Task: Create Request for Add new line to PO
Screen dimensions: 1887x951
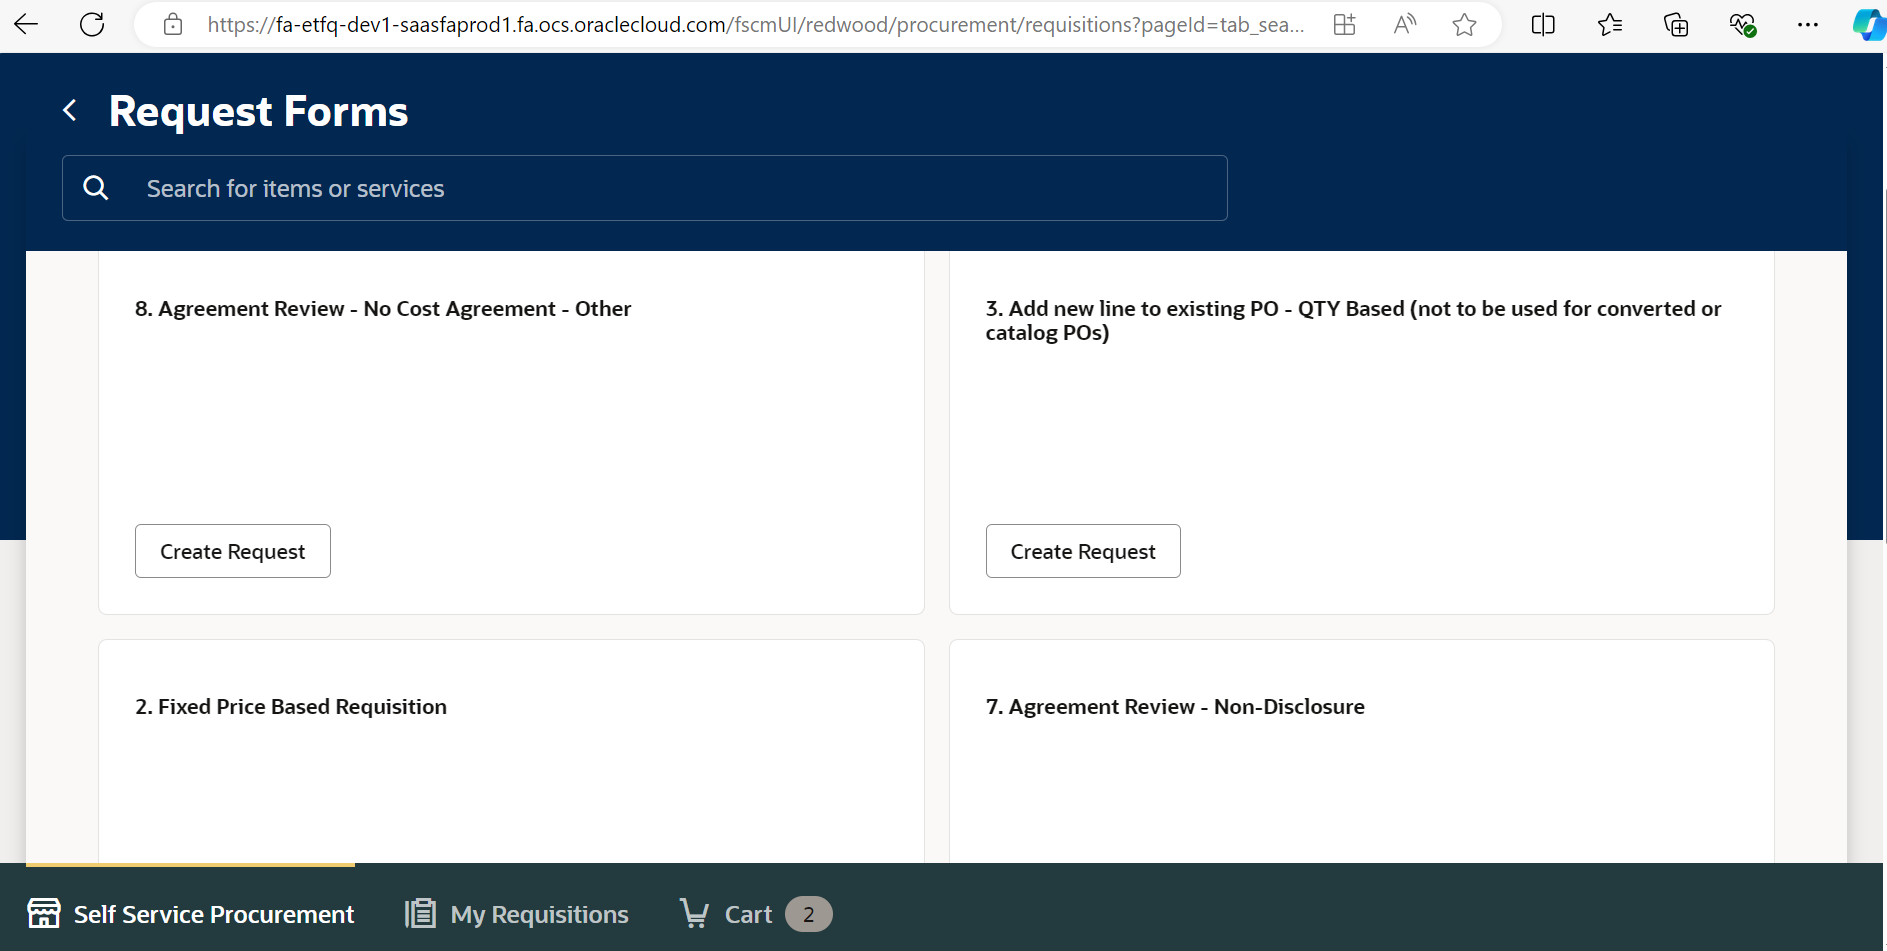Action: 1083,551
